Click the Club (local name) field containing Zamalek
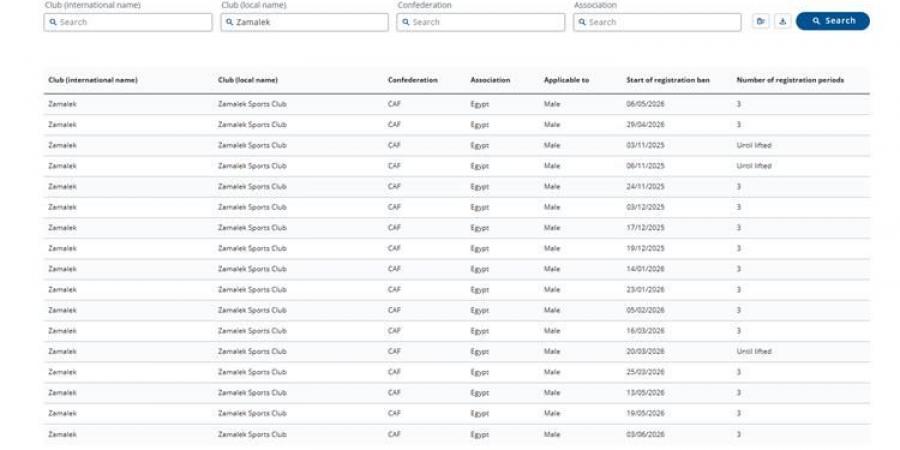Screen dimensions: 900x450 pyautogui.click(x=304, y=22)
